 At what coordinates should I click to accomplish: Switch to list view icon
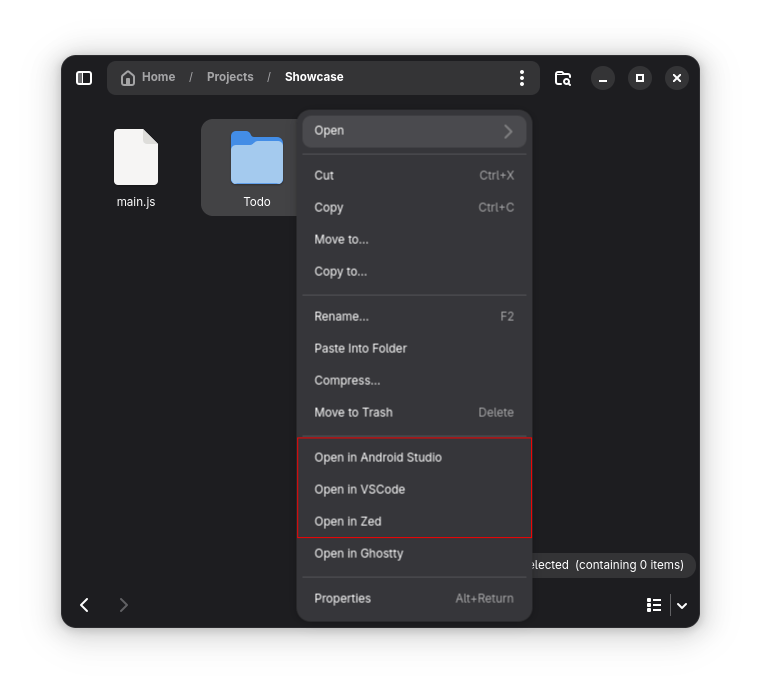pyautogui.click(x=654, y=605)
